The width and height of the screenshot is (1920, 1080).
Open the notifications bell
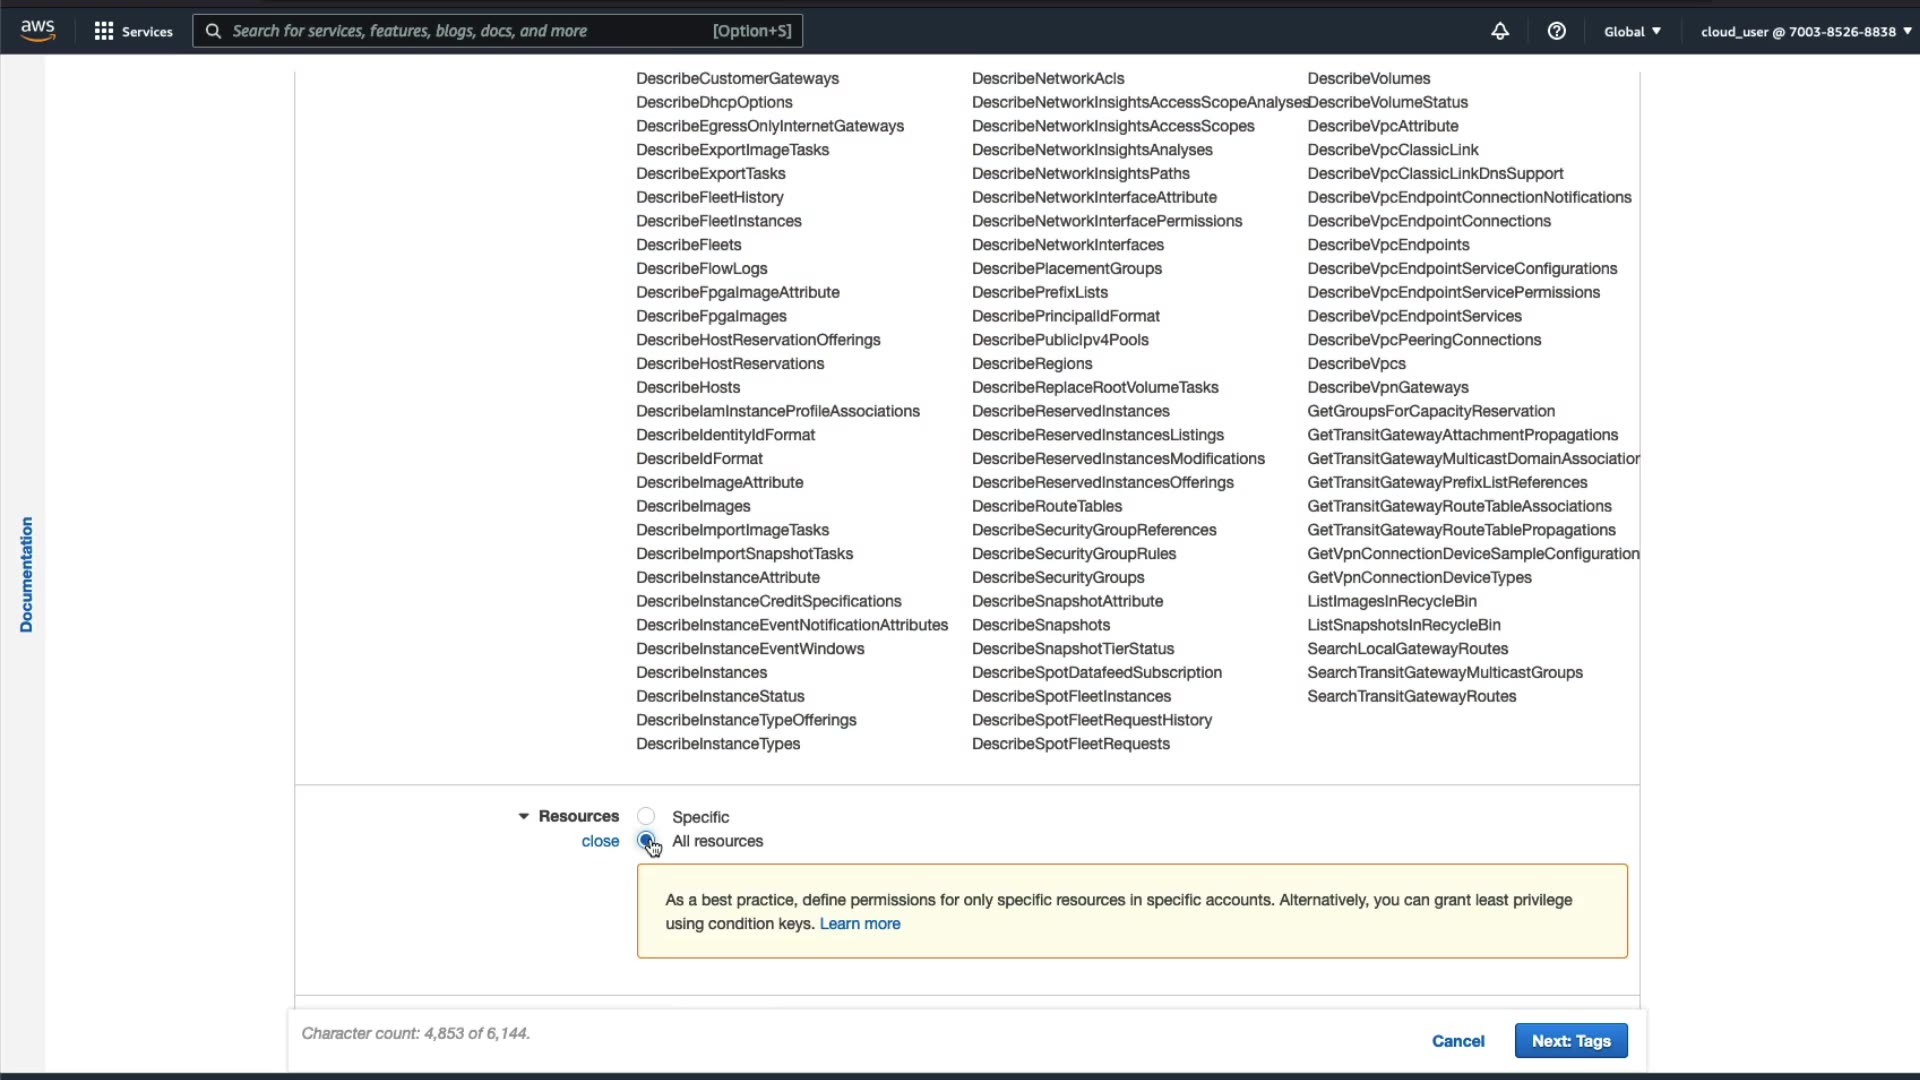point(1499,31)
